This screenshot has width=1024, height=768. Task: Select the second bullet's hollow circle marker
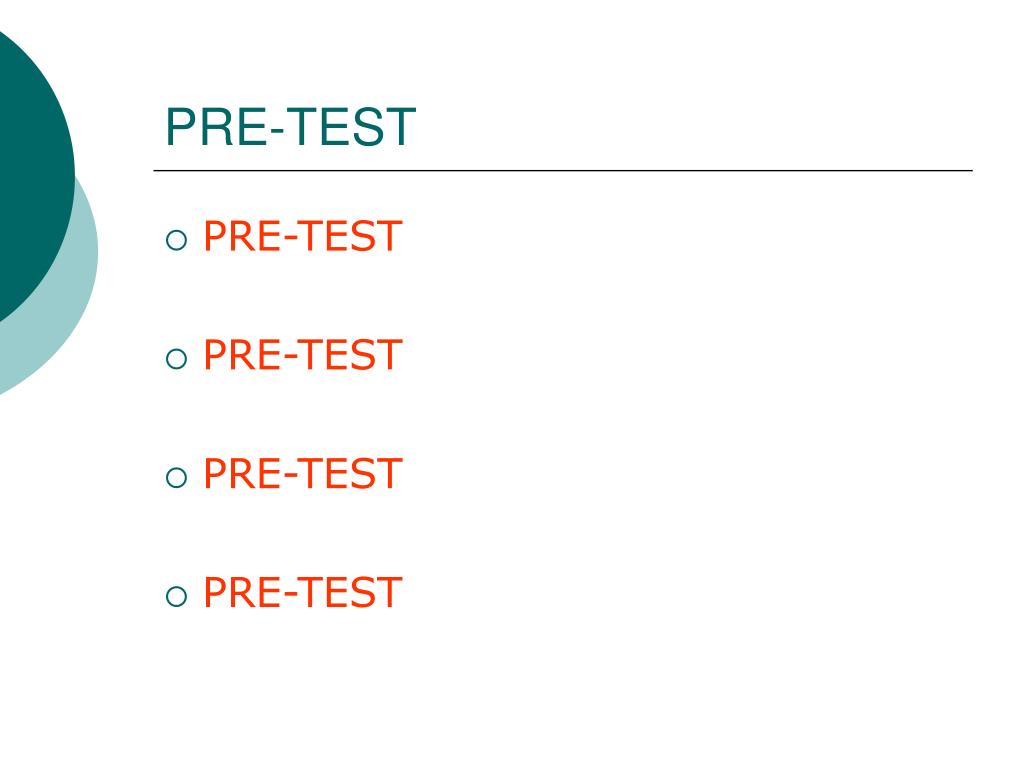[x=176, y=359]
